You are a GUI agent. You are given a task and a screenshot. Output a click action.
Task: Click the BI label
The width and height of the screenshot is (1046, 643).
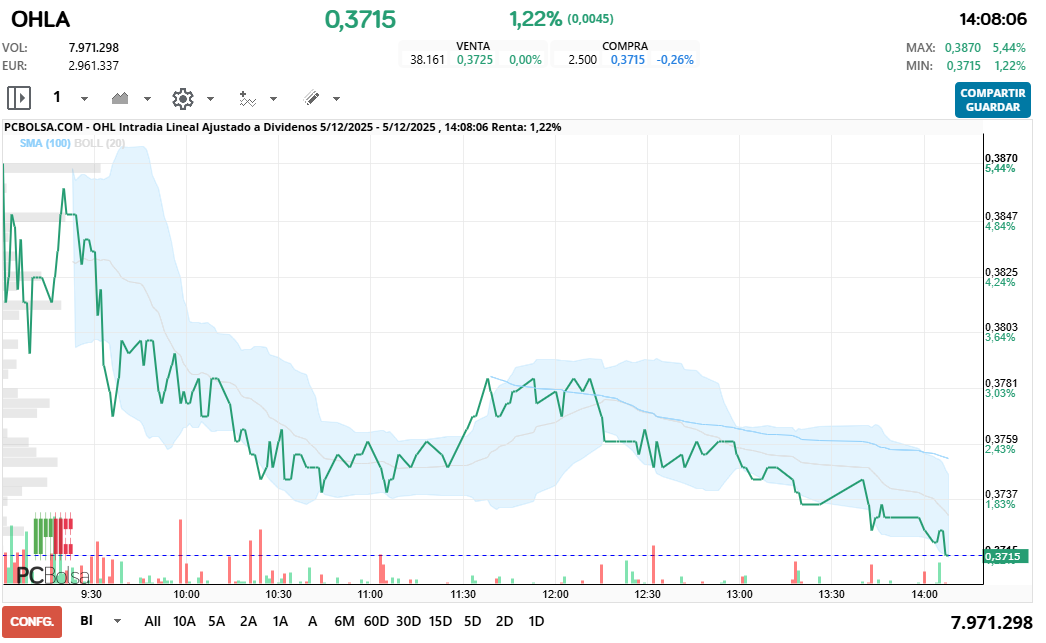coord(87,620)
